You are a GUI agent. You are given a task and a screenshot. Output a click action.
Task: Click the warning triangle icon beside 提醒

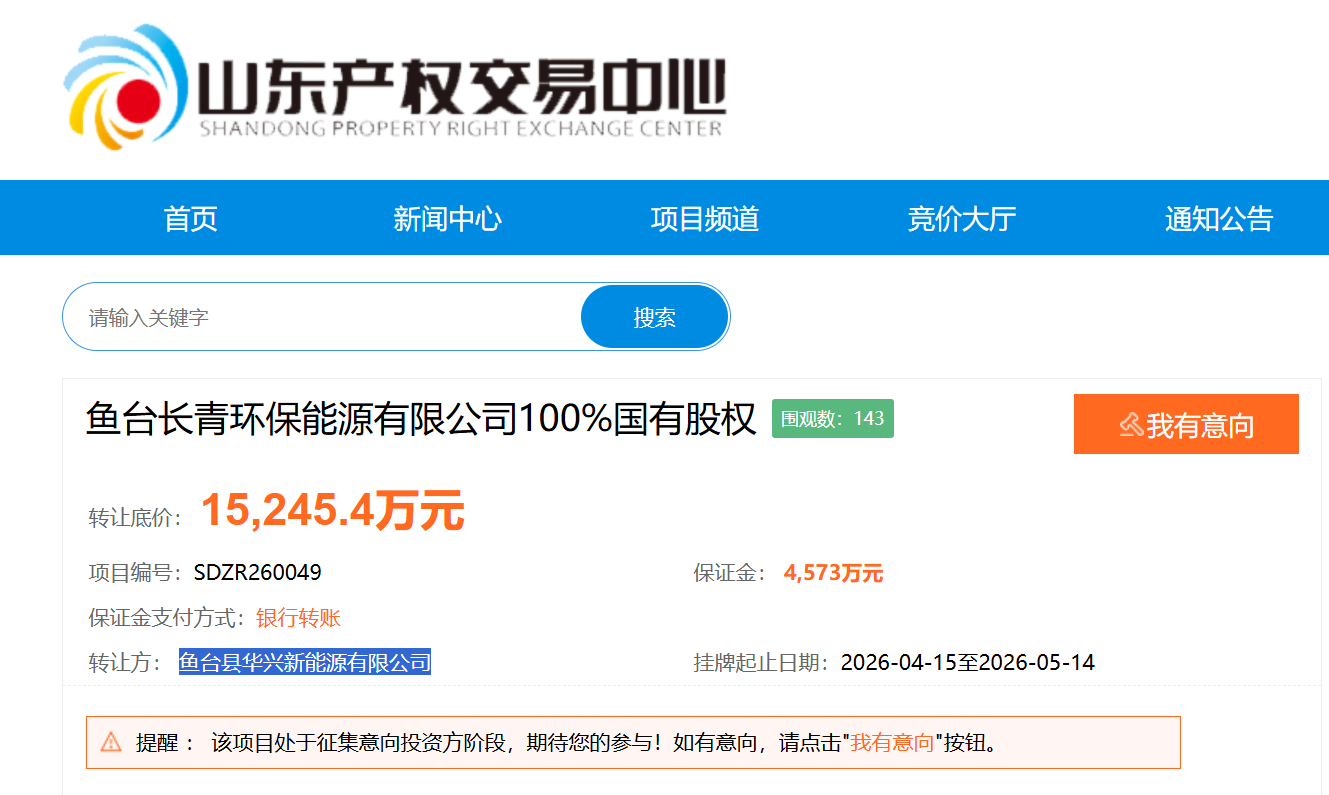click(x=111, y=742)
